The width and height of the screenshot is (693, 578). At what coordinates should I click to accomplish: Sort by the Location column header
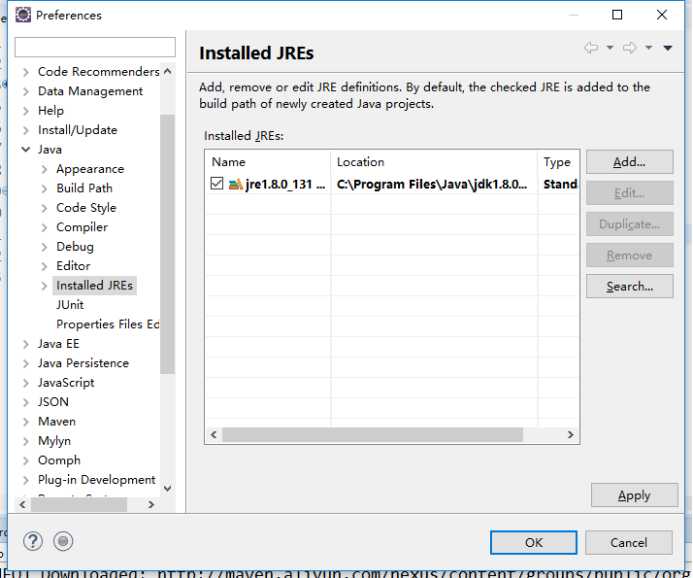coord(434,162)
